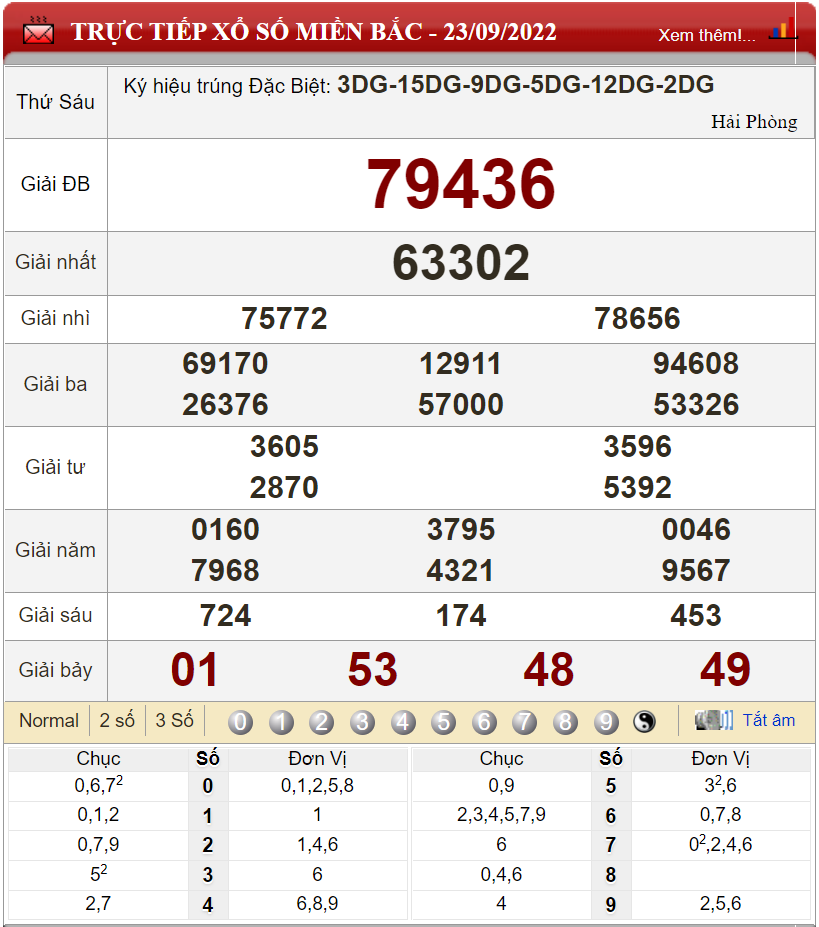The image size is (819, 927).
Task: Click third prize number 26376
Action: (x=225, y=405)
